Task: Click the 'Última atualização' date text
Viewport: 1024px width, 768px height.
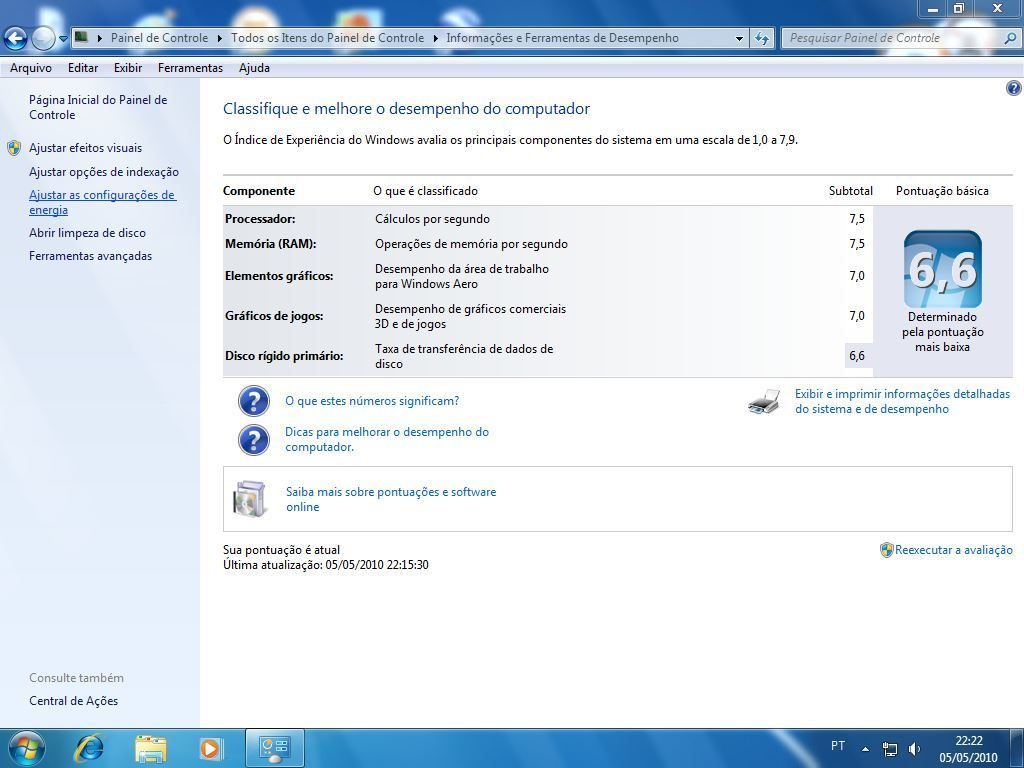Action: (x=325, y=565)
